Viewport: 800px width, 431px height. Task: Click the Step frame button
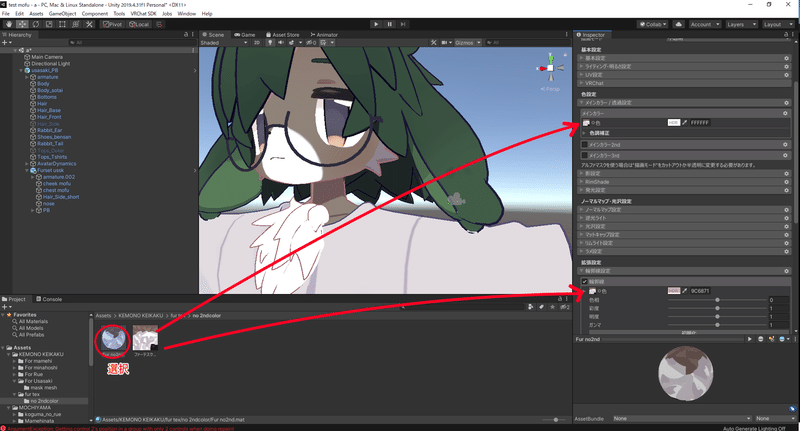[x=403, y=24]
